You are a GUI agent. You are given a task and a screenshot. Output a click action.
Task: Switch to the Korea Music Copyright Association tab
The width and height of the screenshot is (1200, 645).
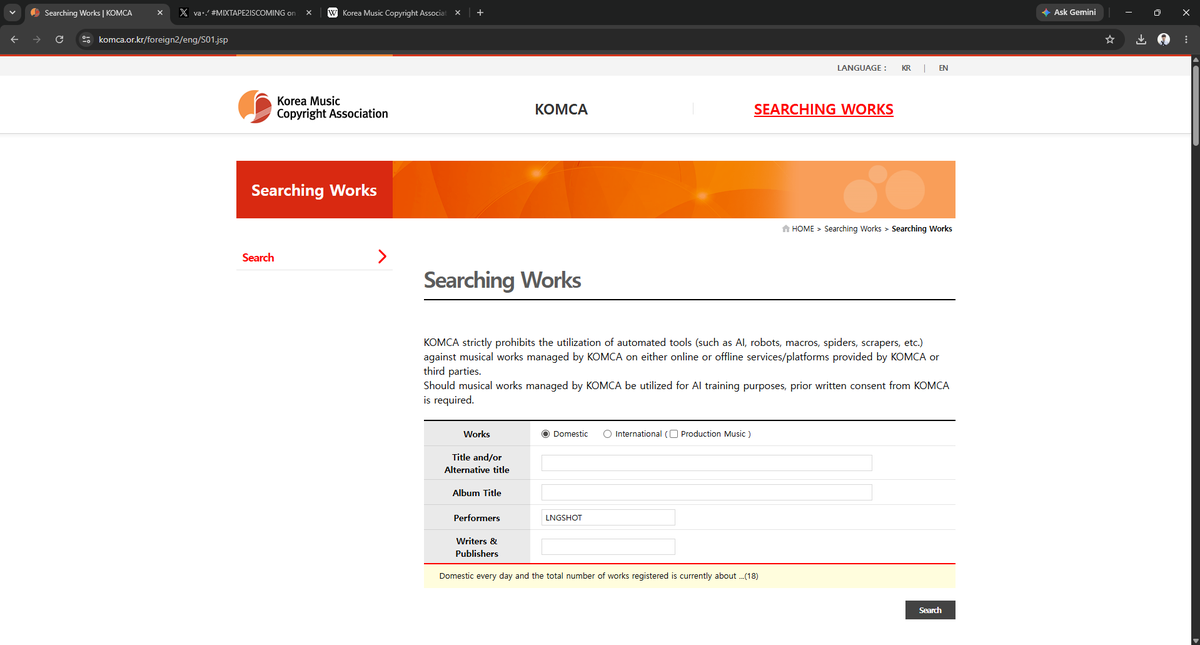395,13
